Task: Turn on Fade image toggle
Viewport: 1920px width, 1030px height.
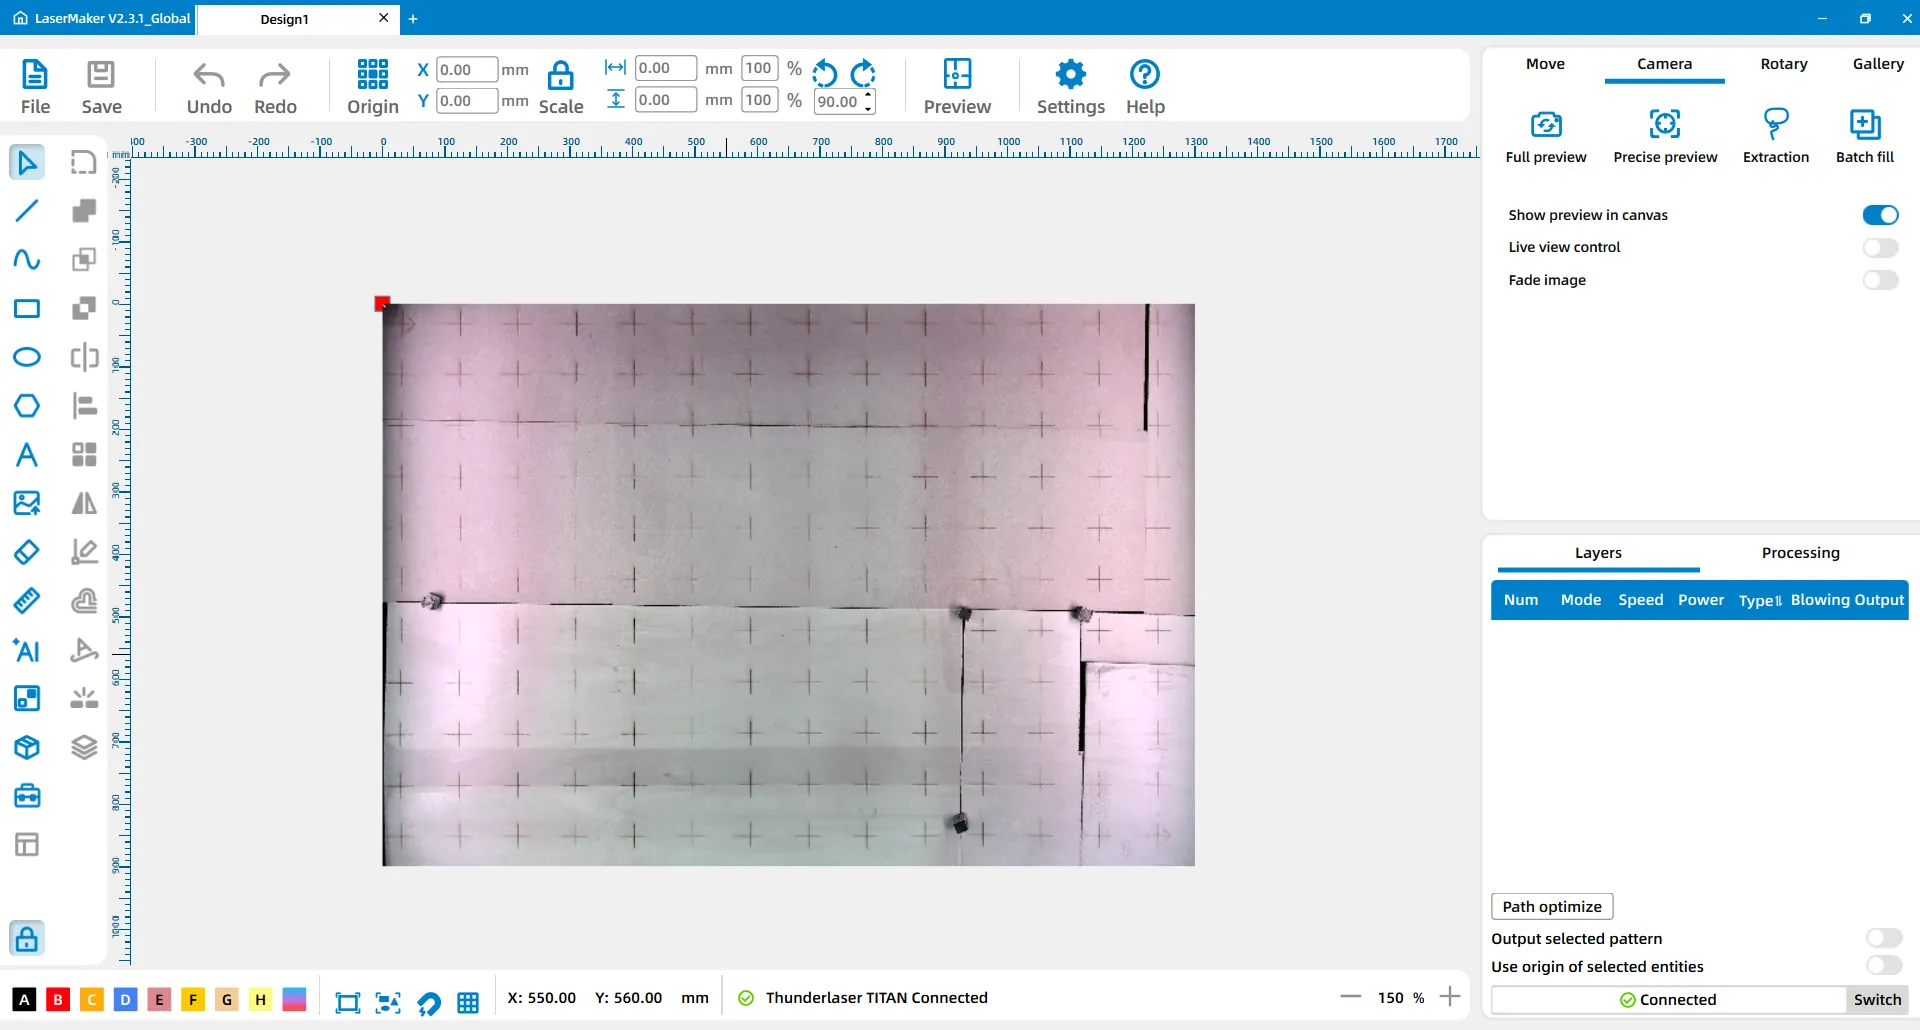Action: pos(1879,280)
